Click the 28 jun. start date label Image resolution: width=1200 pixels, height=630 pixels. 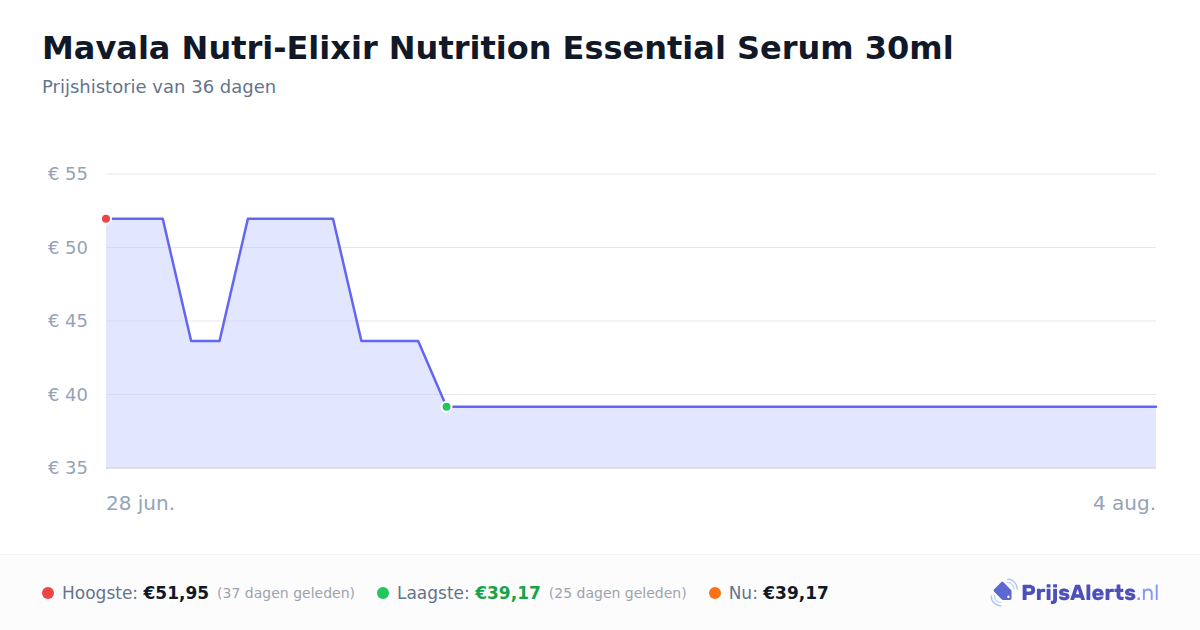pos(141,503)
